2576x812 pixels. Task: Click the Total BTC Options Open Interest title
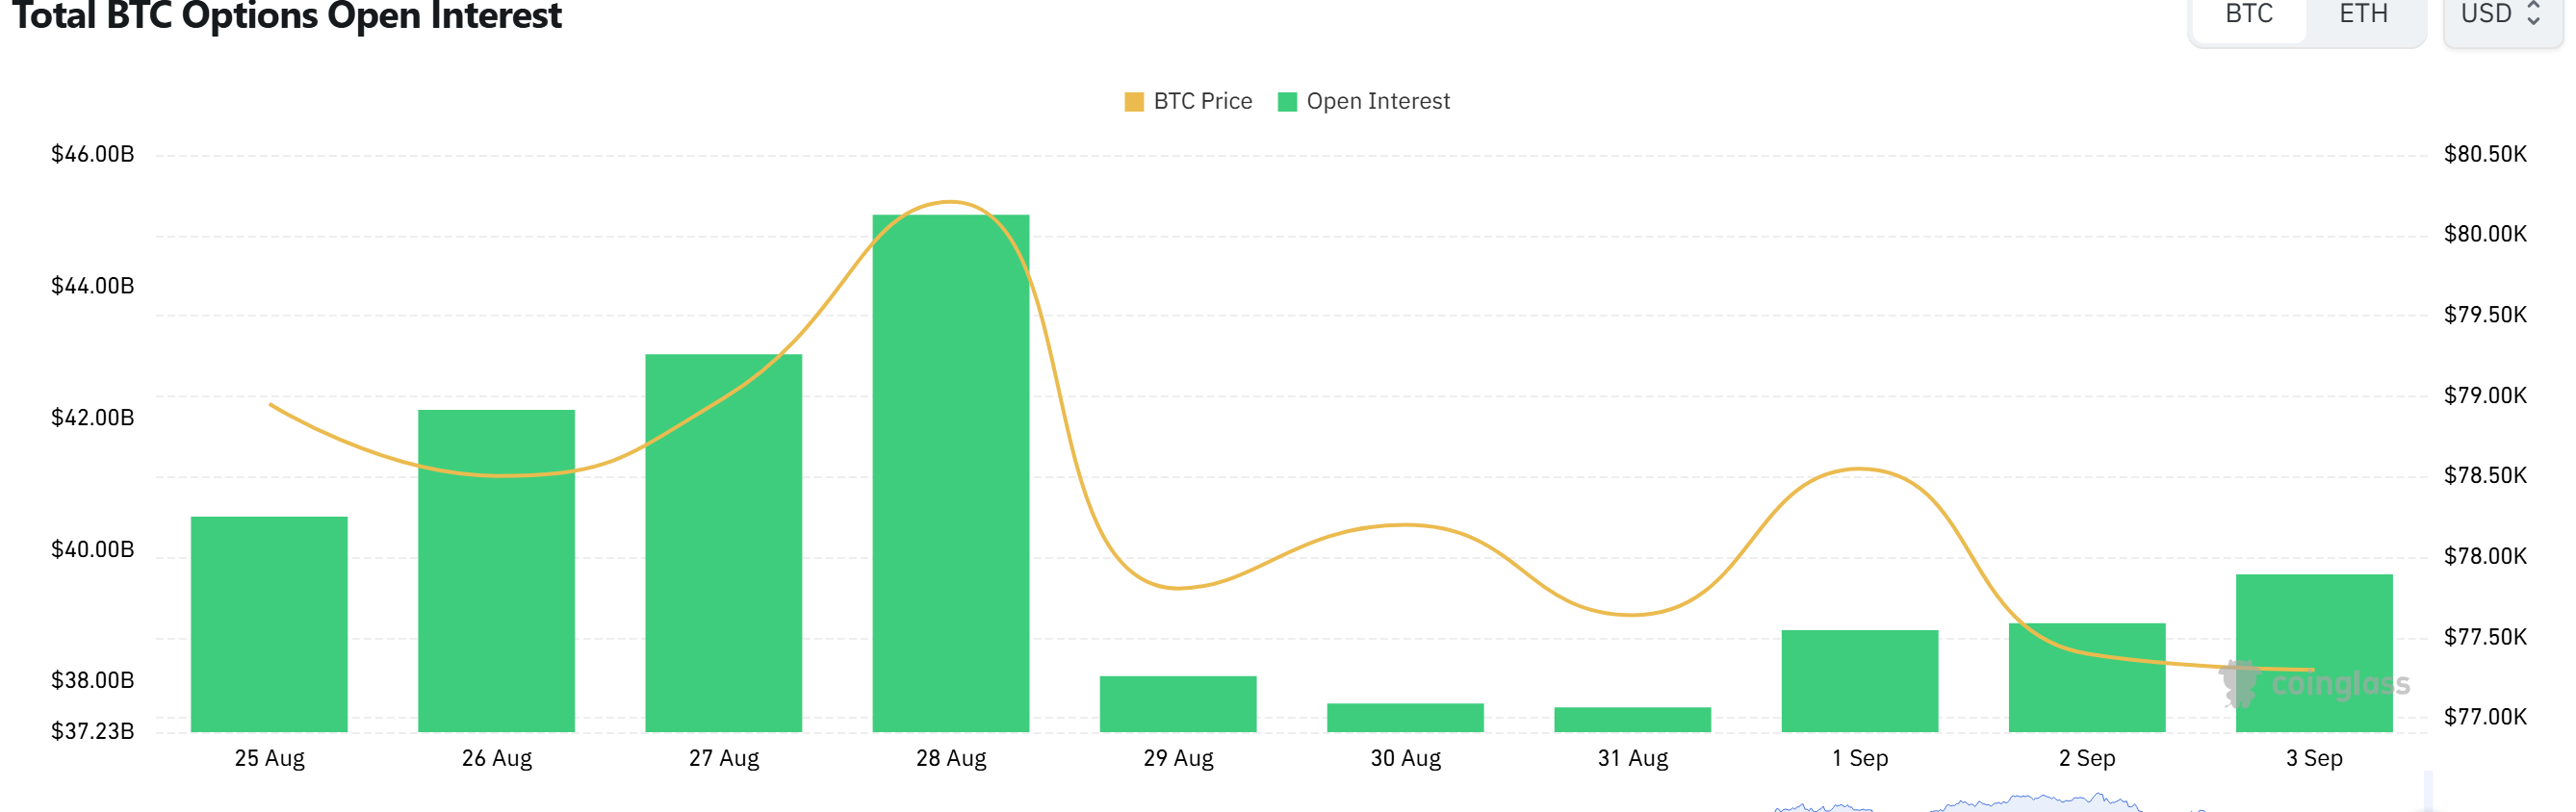click(287, 15)
